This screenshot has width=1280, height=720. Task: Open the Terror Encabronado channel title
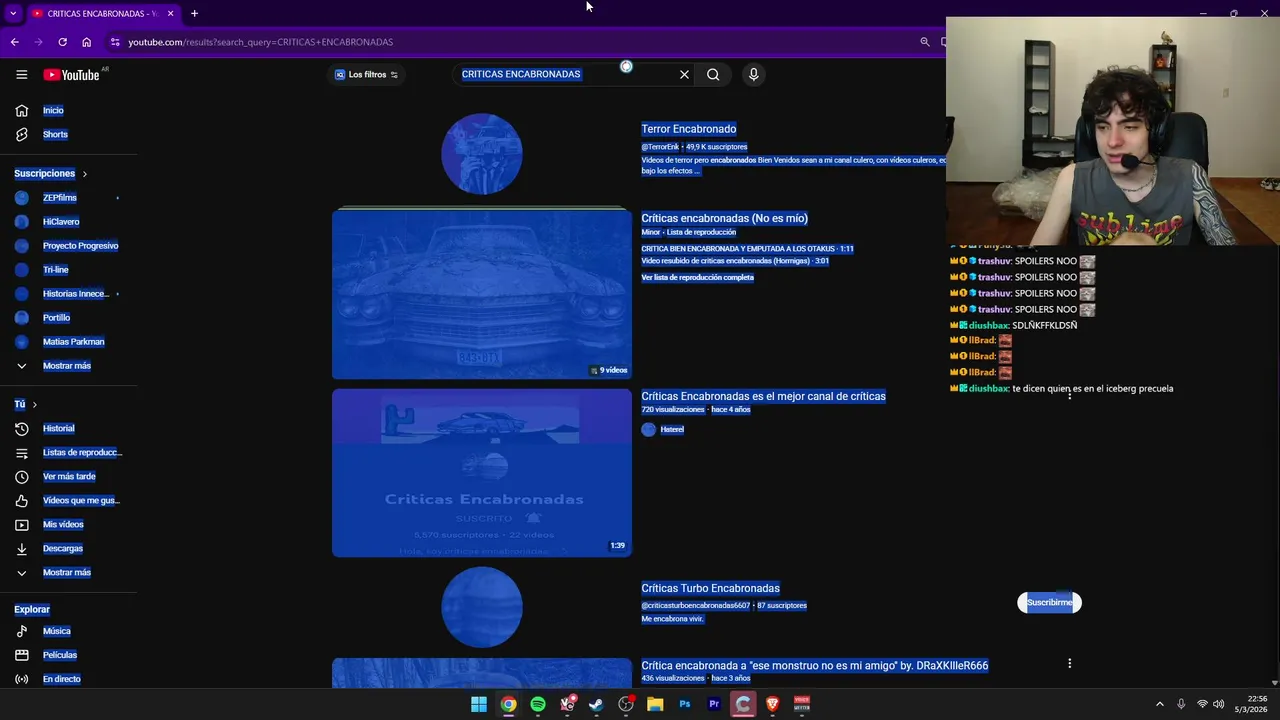coord(688,129)
